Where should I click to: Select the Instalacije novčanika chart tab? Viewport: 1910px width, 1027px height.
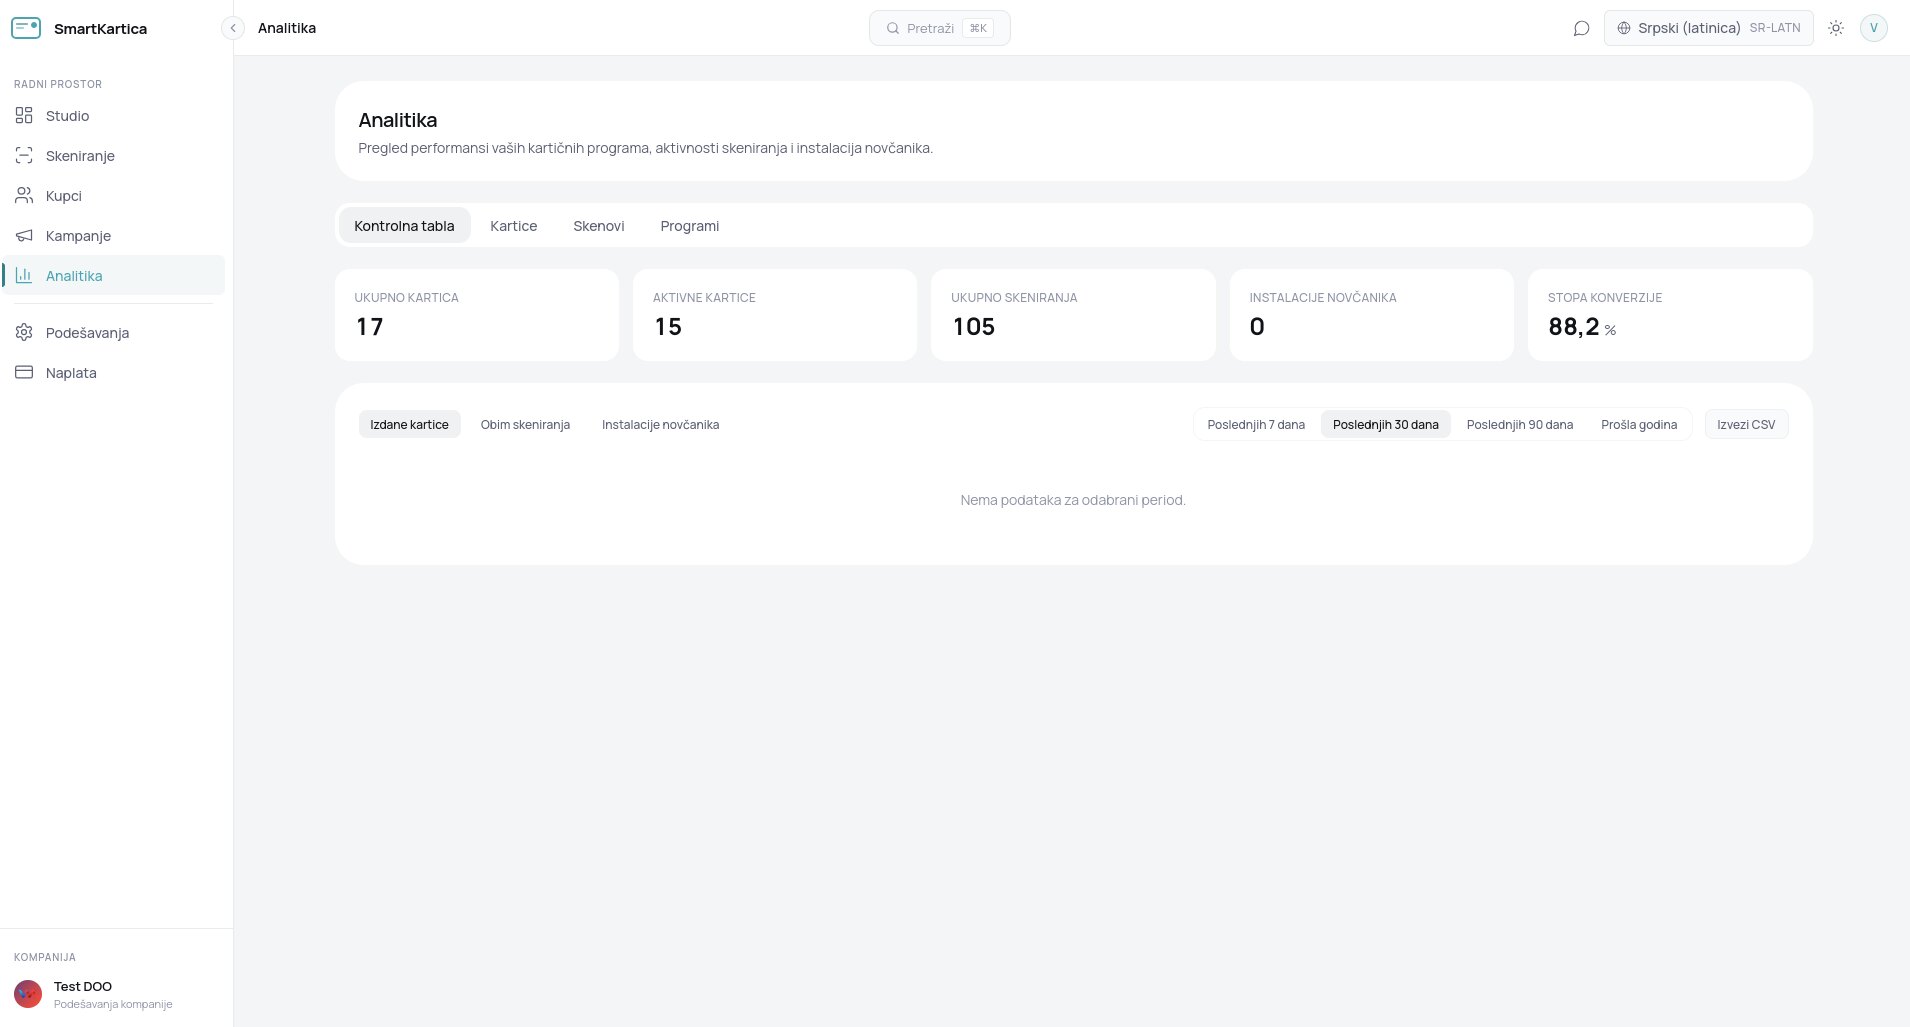click(660, 425)
